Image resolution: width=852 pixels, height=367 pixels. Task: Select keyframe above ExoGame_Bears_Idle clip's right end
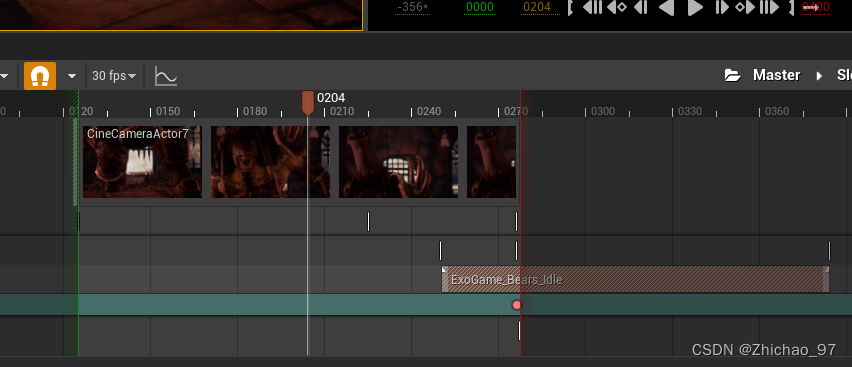[x=829, y=251]
